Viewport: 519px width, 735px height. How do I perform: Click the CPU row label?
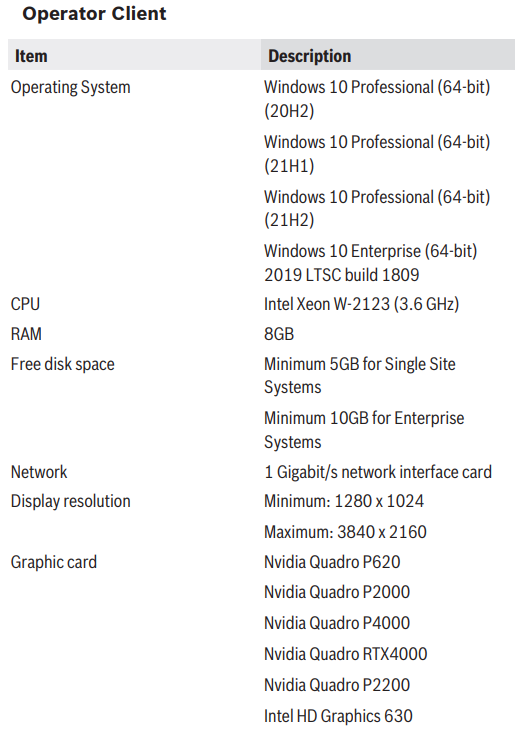click(x=25, y=304)
